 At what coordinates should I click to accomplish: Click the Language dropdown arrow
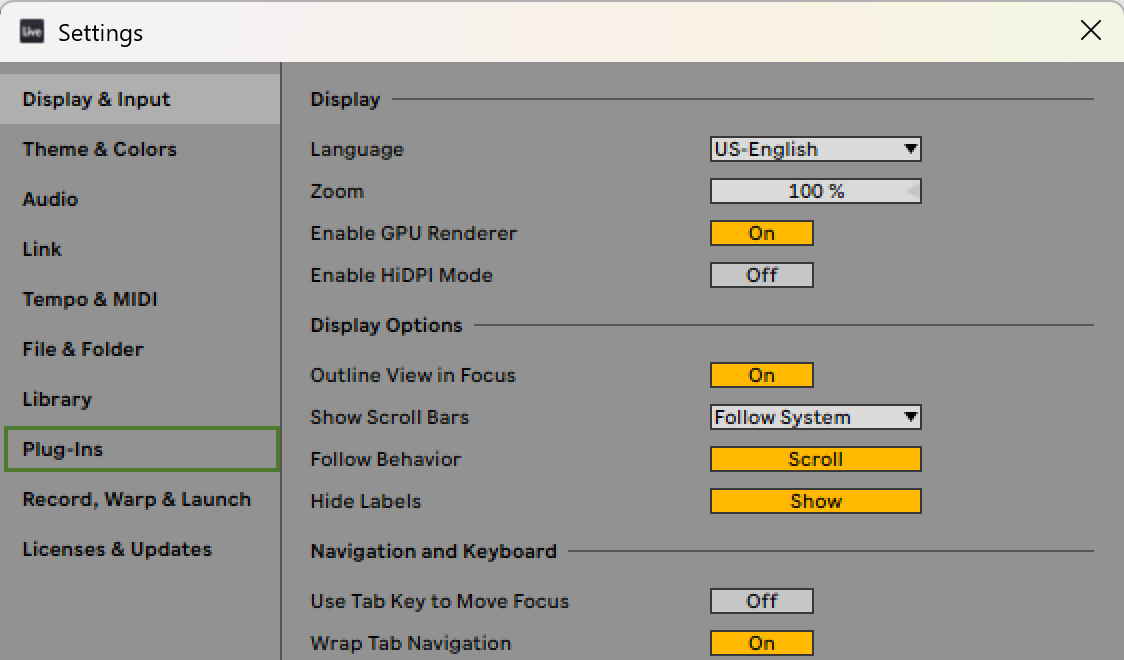[x=910, y=149]
